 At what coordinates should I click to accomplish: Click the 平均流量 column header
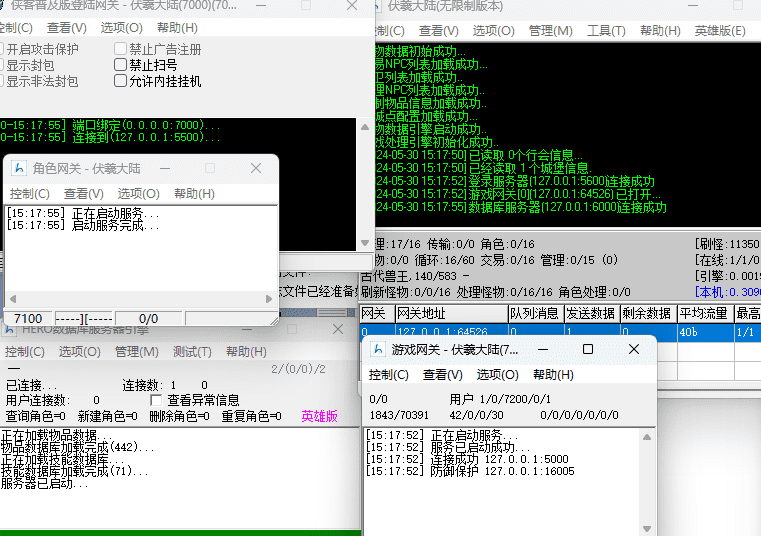click(705, 314)
